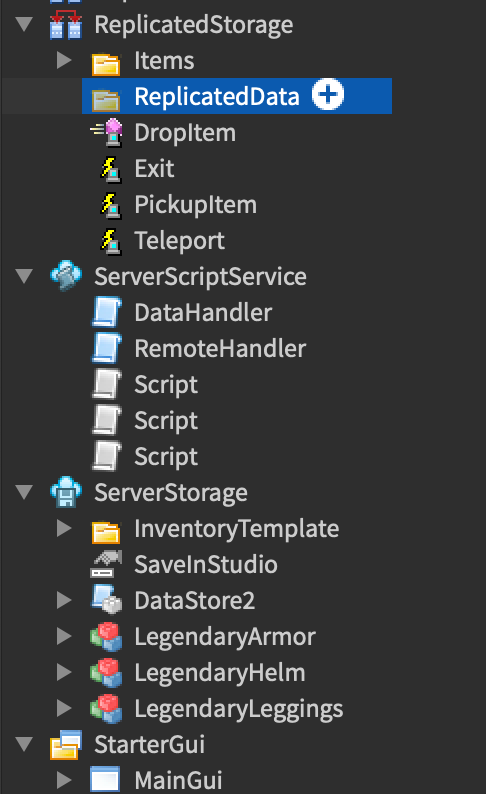The image size is (486, 794).
Task: Select the PickupItem remote event
Action: click(x=195, y=205)
